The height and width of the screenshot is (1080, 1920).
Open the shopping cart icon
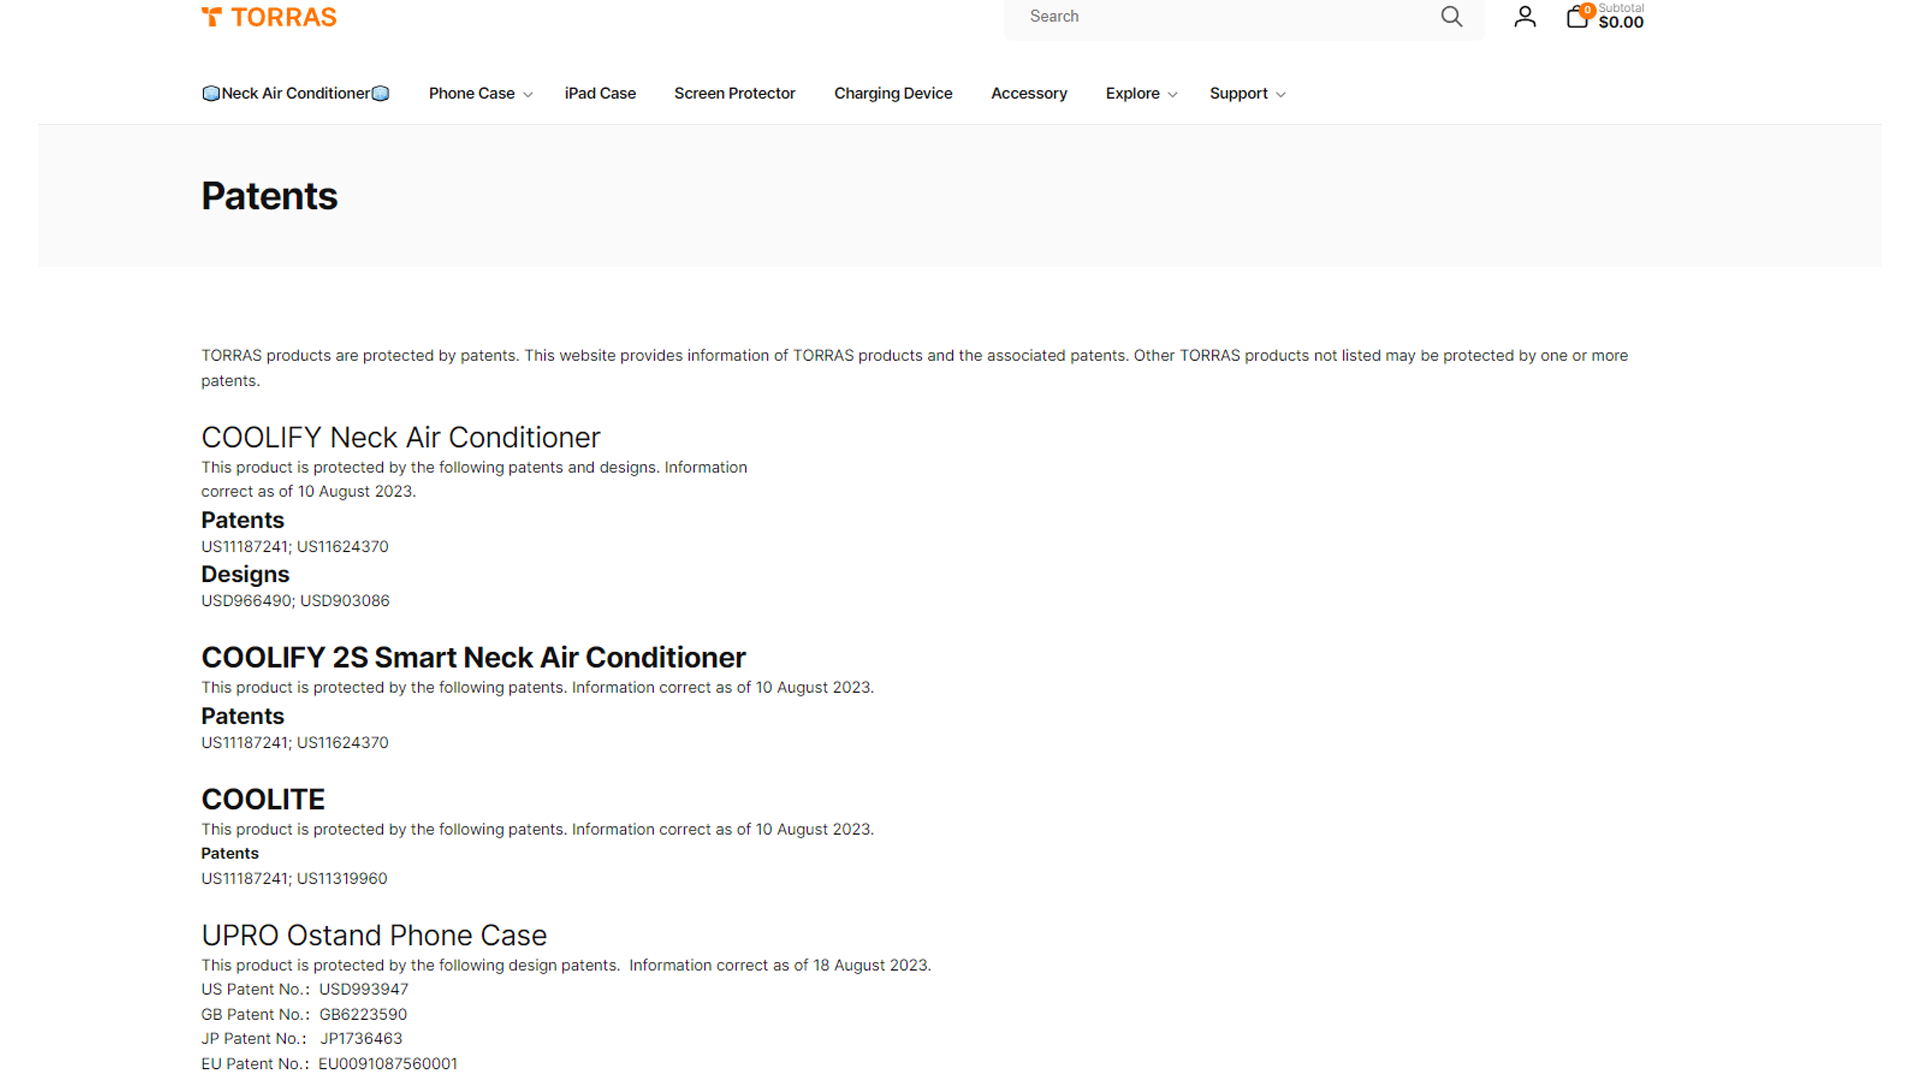[x=1578, y=16]
